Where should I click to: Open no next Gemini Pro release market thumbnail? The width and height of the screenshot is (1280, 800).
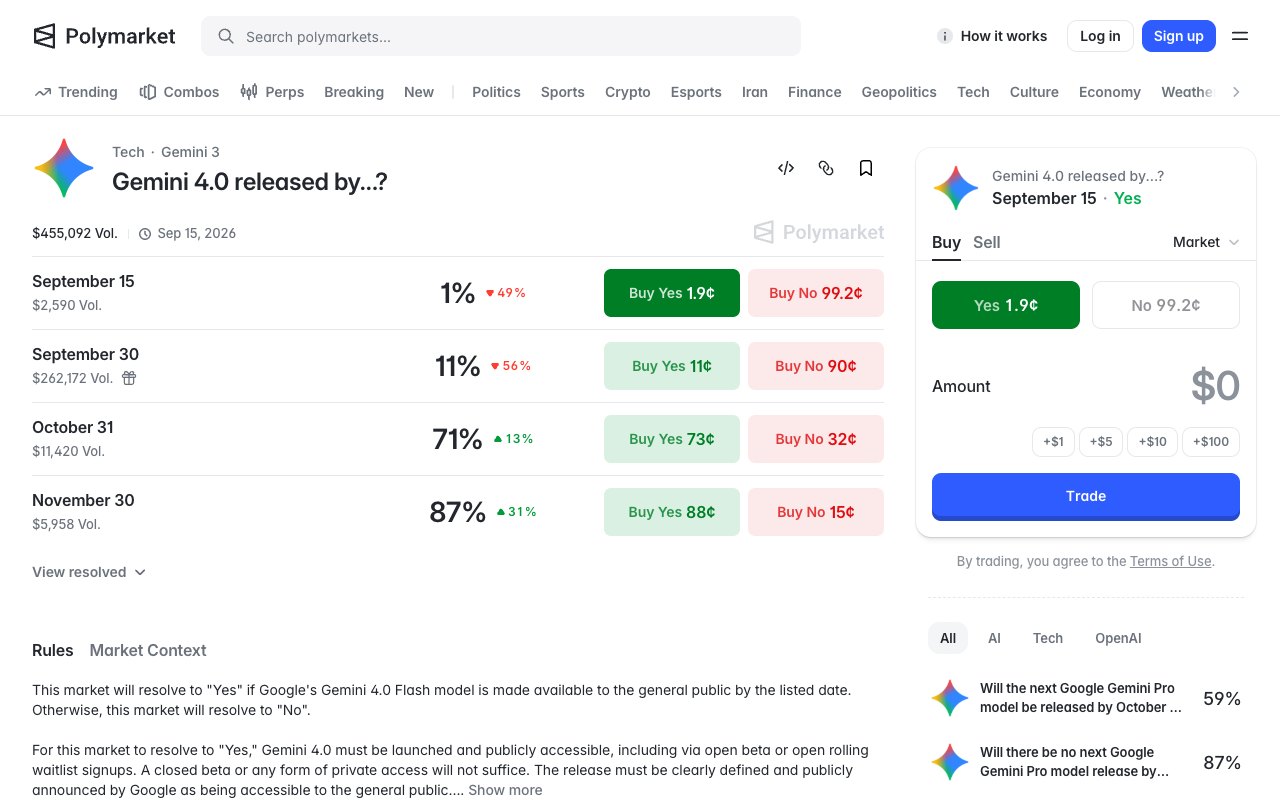point(950,762)
